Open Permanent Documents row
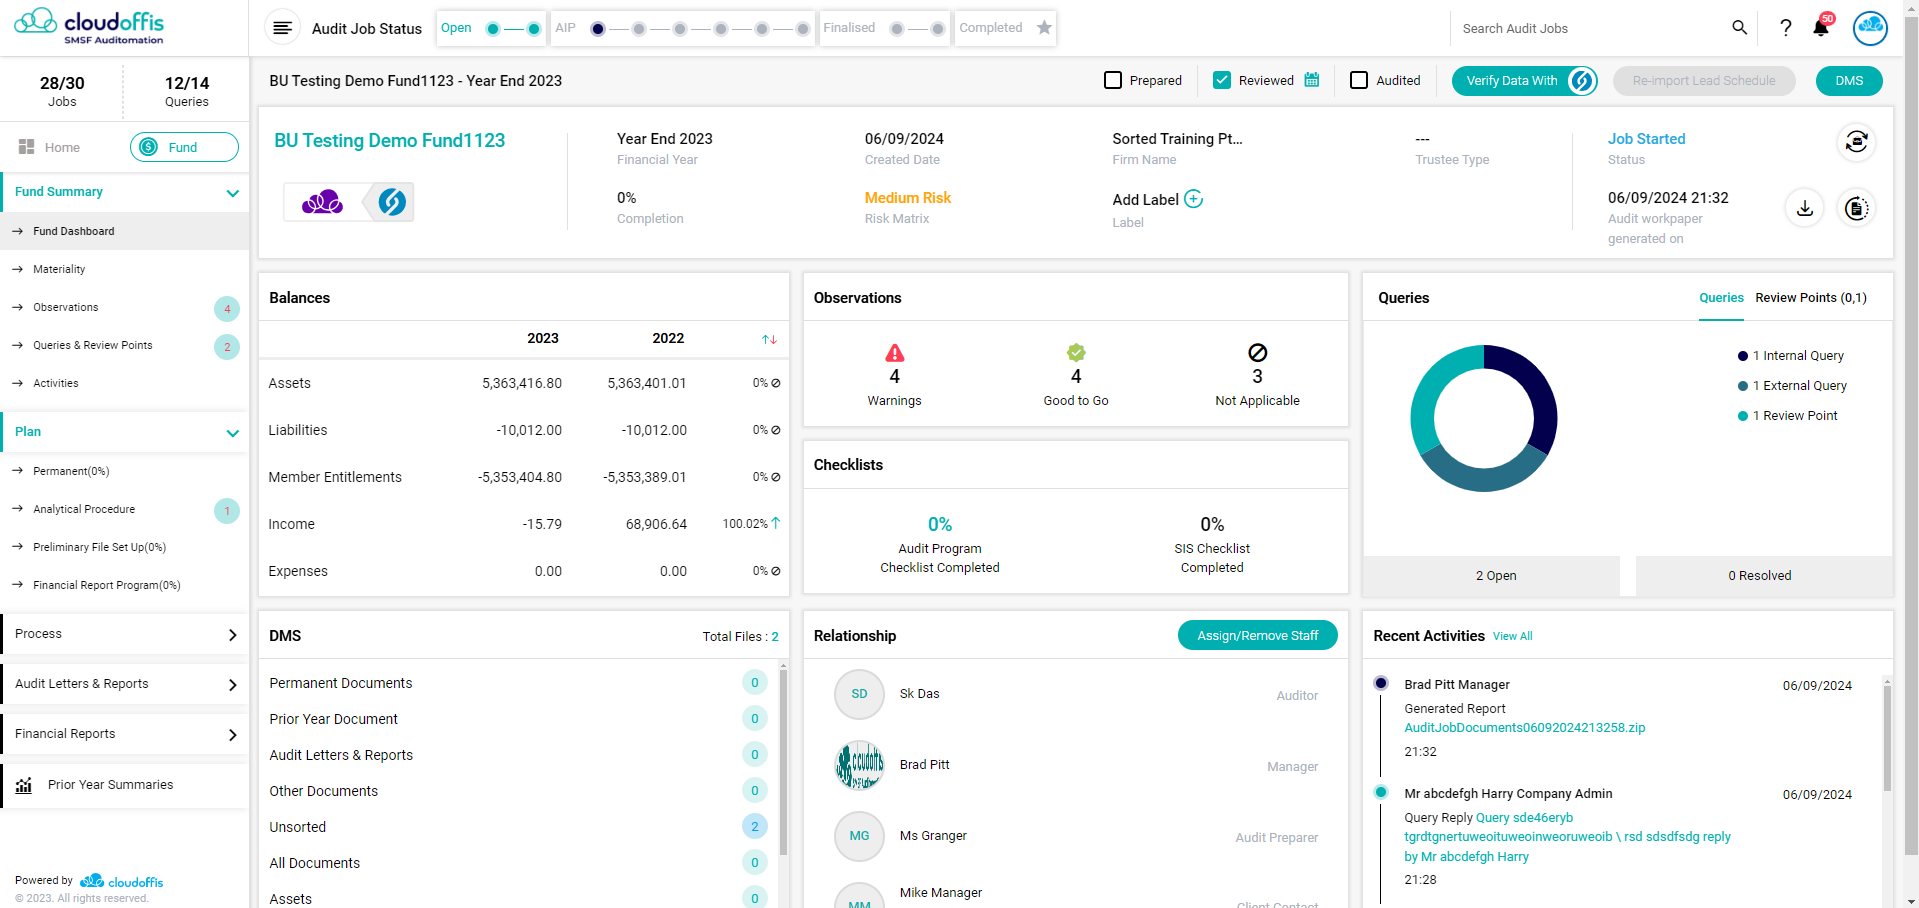Screen dimensions: 1919x908 pos(517,683)
